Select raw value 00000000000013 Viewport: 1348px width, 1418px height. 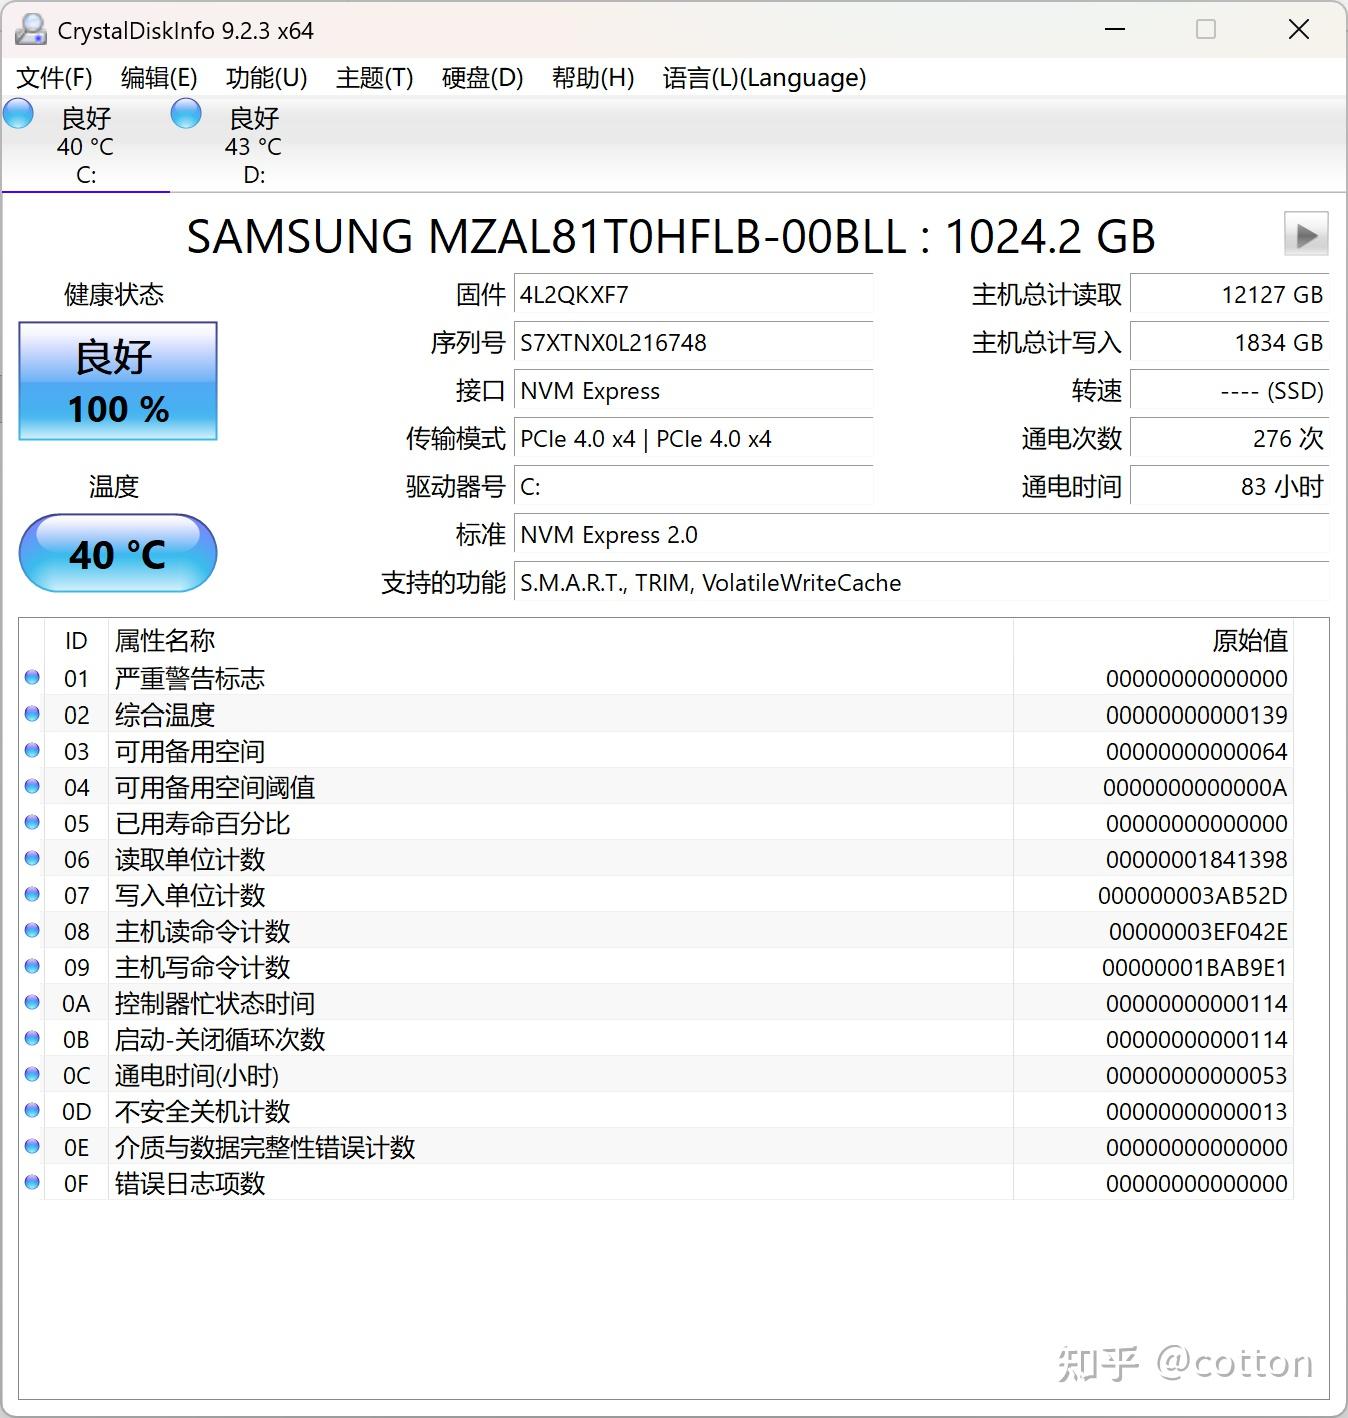(x=1196, y=1111)
